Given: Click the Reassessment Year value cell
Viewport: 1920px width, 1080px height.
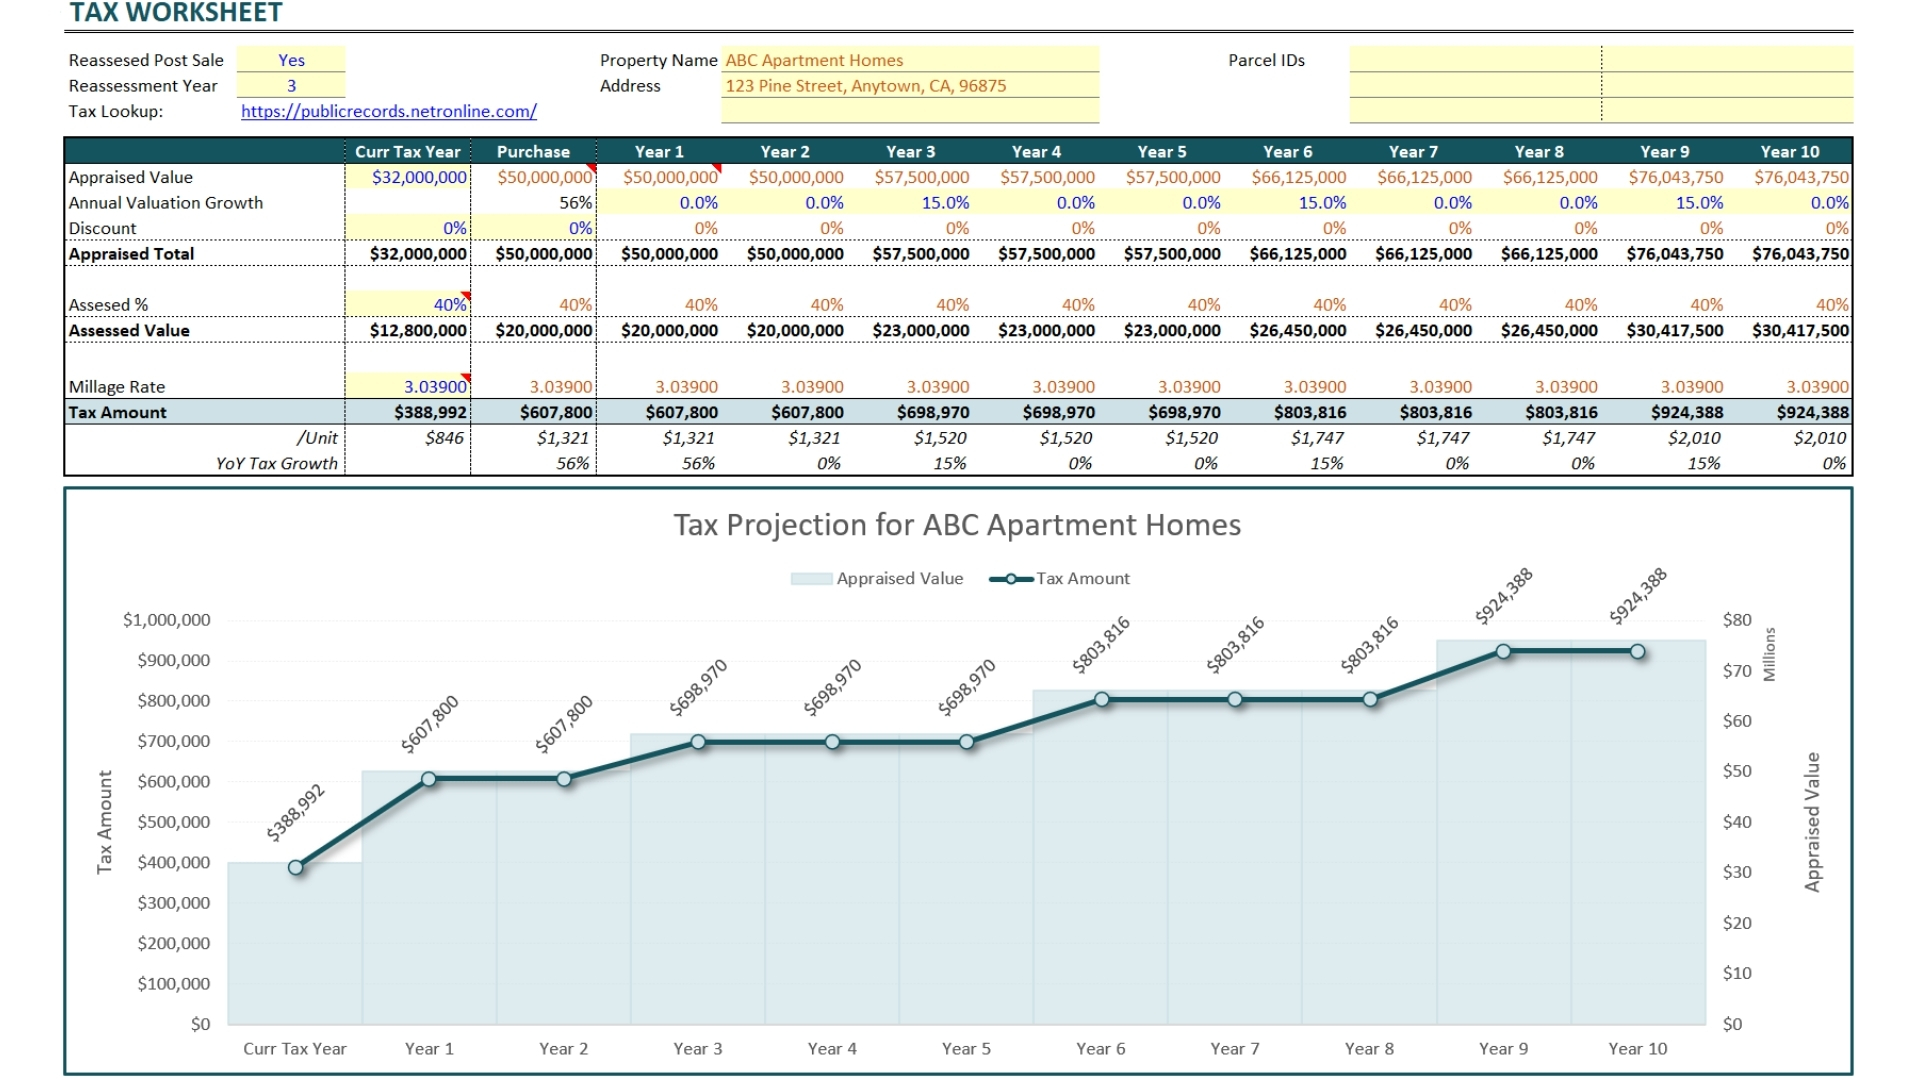Looking at the screenshot, I should (291, 86).
